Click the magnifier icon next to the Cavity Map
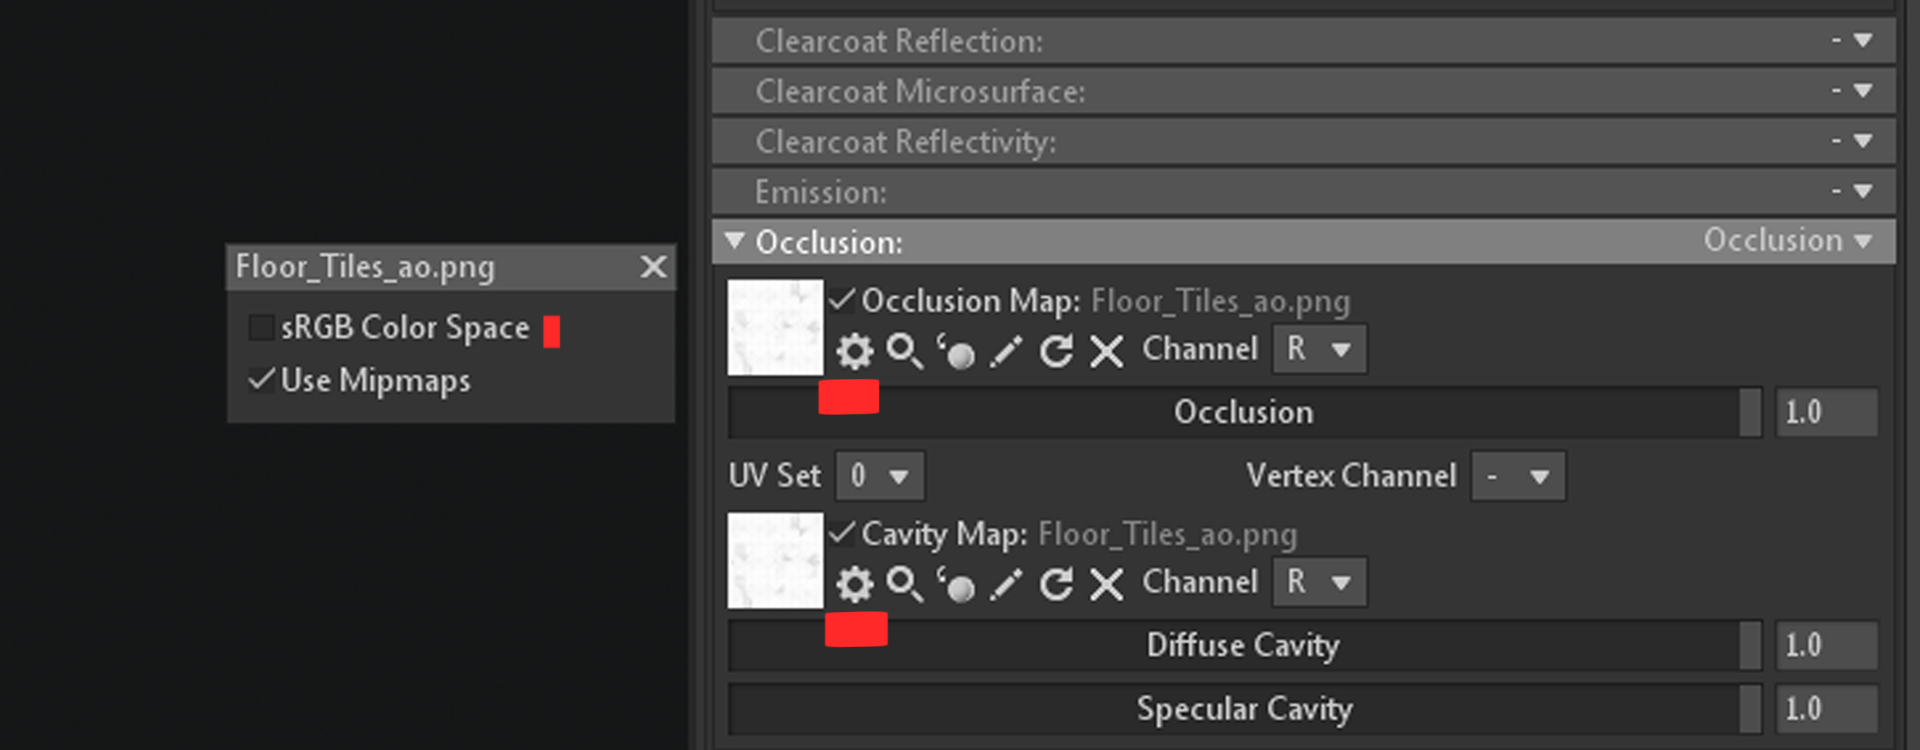 click(905, 583)
